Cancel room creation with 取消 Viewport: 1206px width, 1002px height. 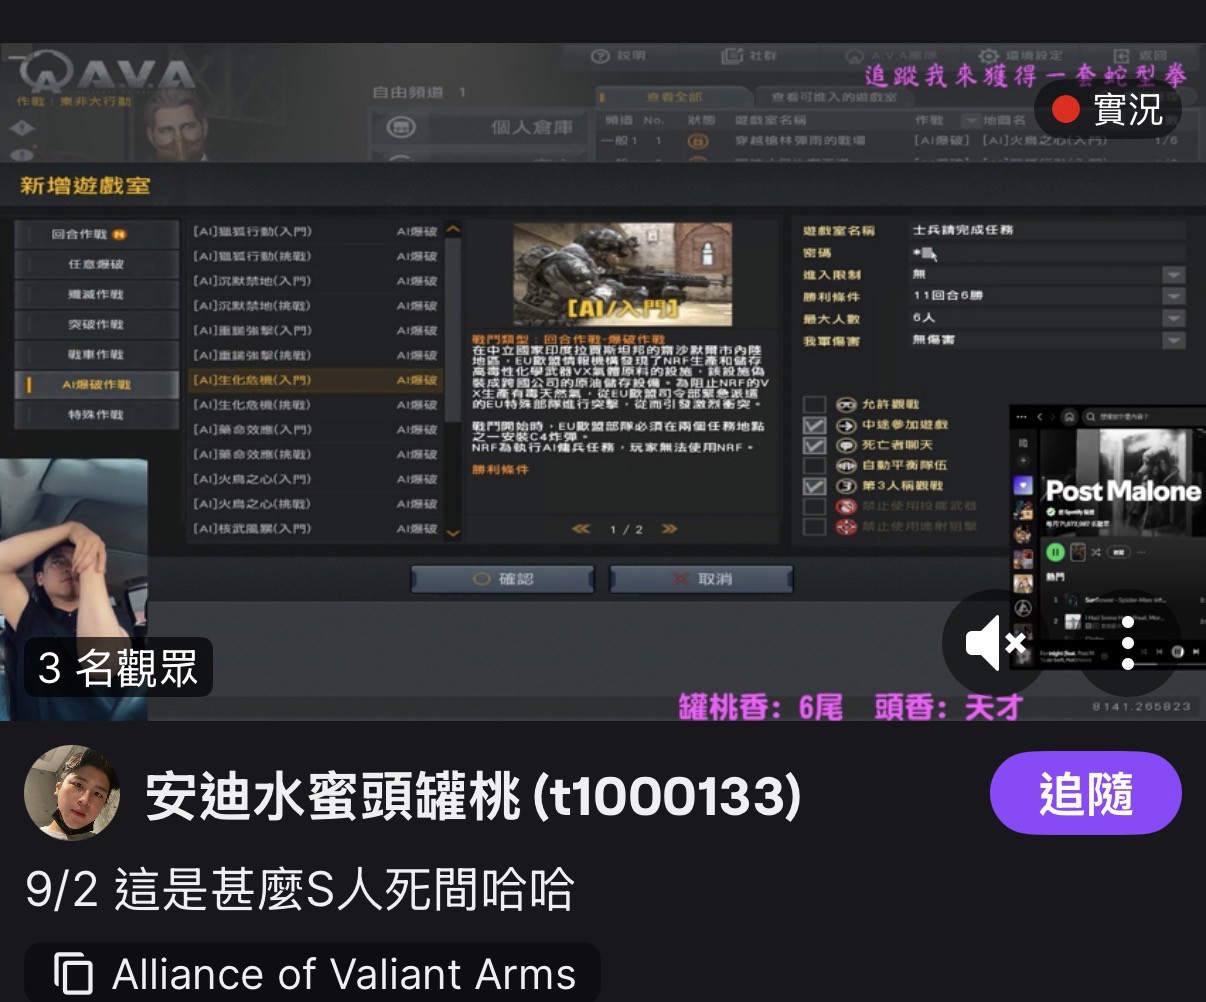[701, 579]
